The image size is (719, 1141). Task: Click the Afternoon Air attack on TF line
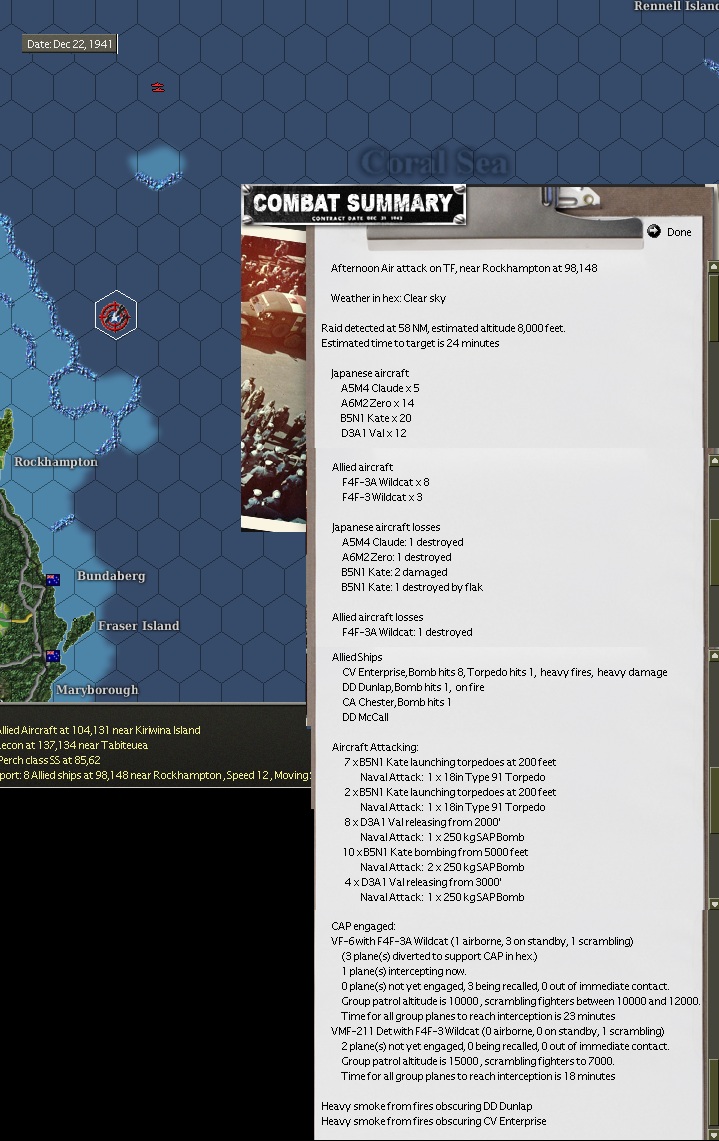tap(464, 268)
